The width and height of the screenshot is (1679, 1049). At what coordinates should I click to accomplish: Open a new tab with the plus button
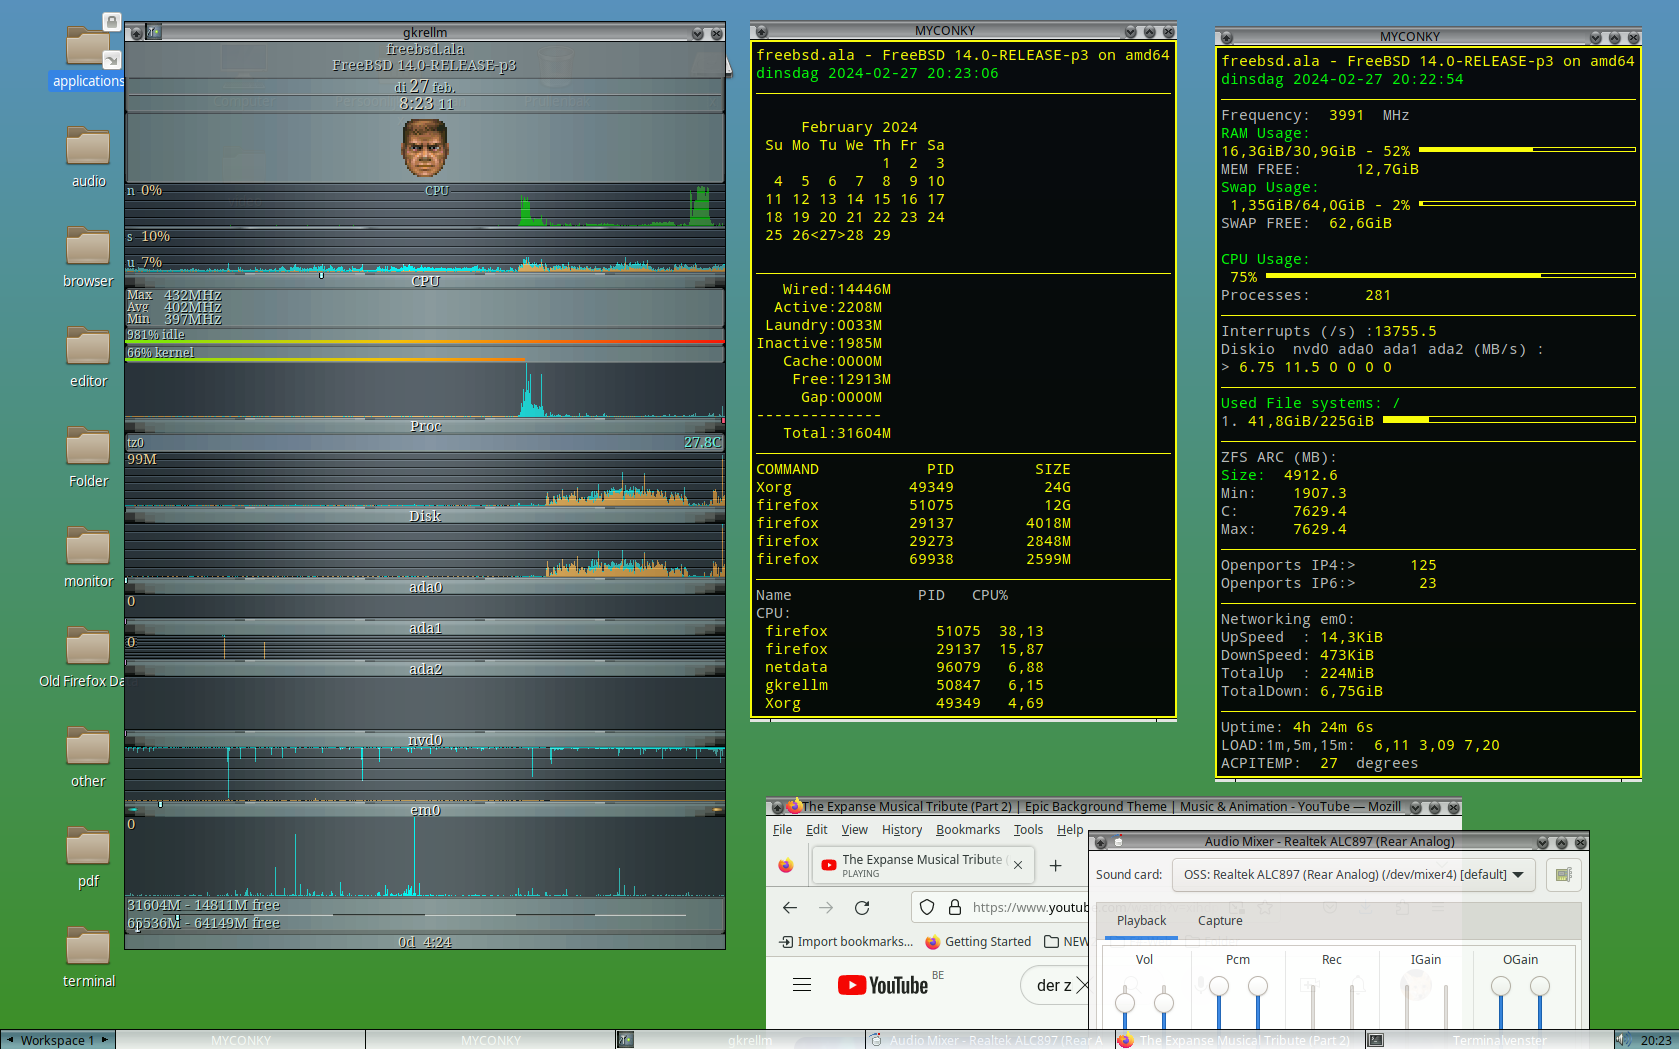pyautogui.click(x=1055, y=865)
